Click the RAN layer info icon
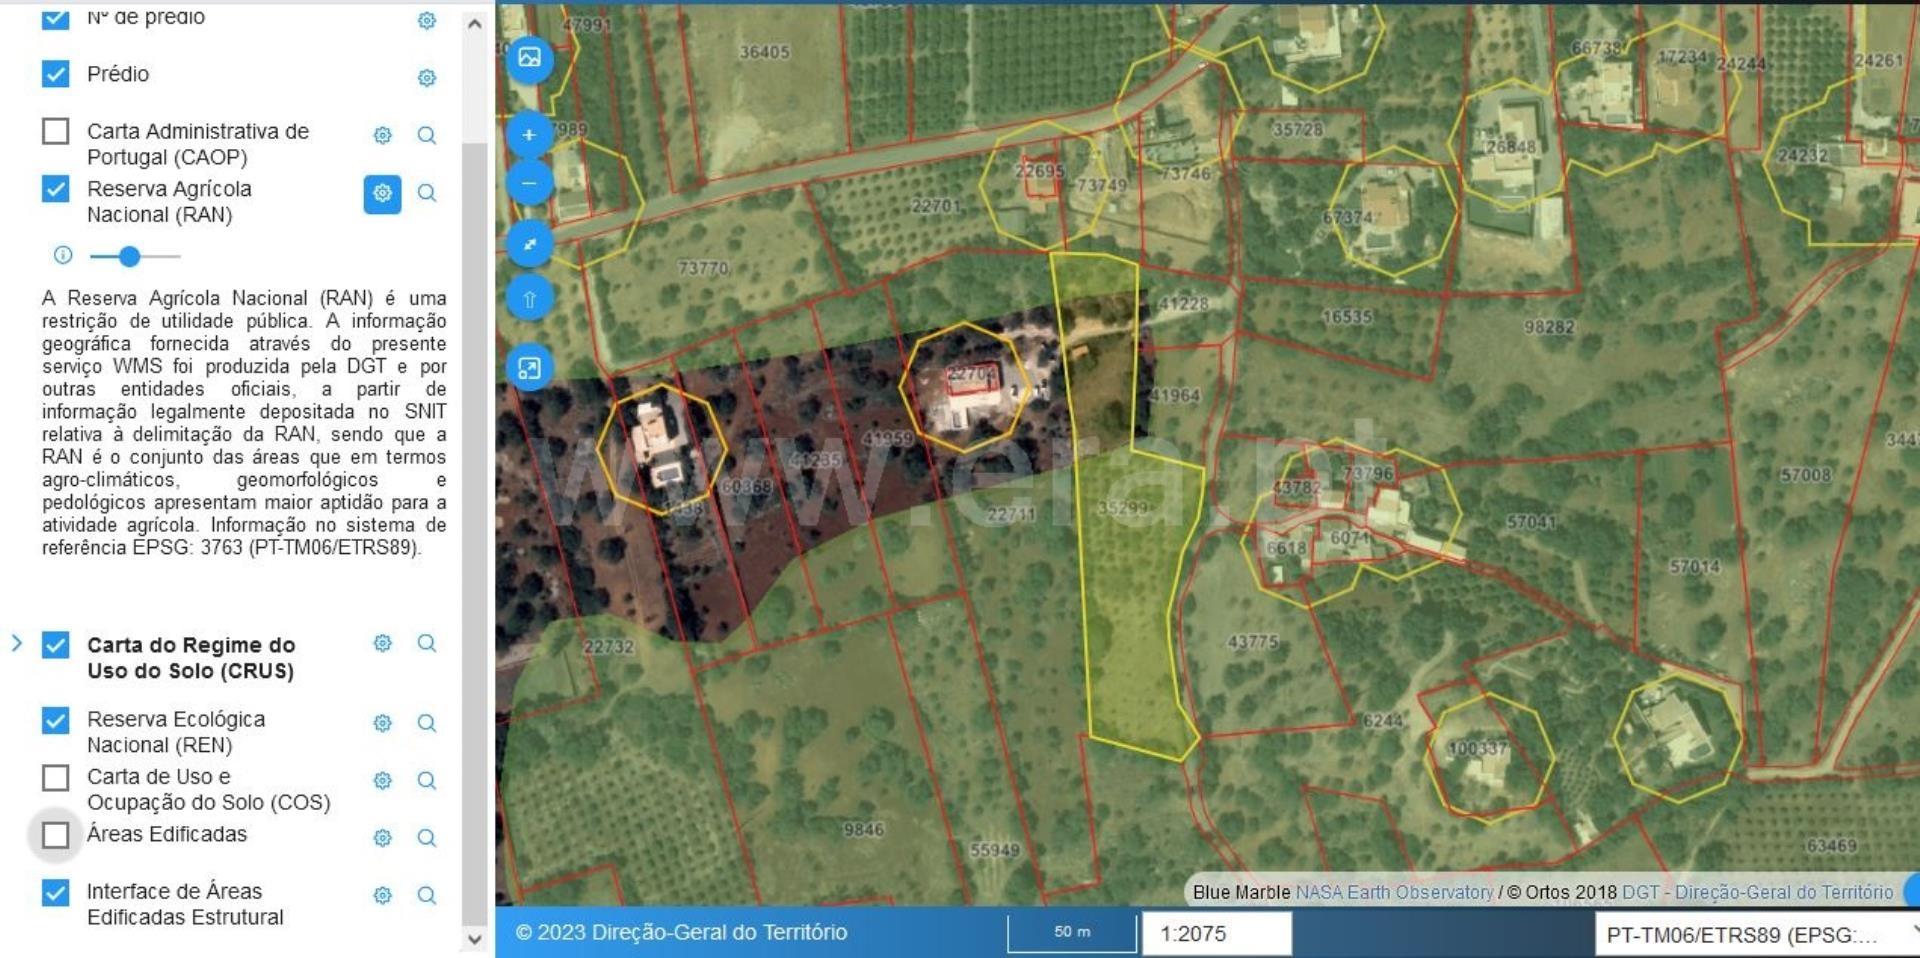 click(63, 255)
